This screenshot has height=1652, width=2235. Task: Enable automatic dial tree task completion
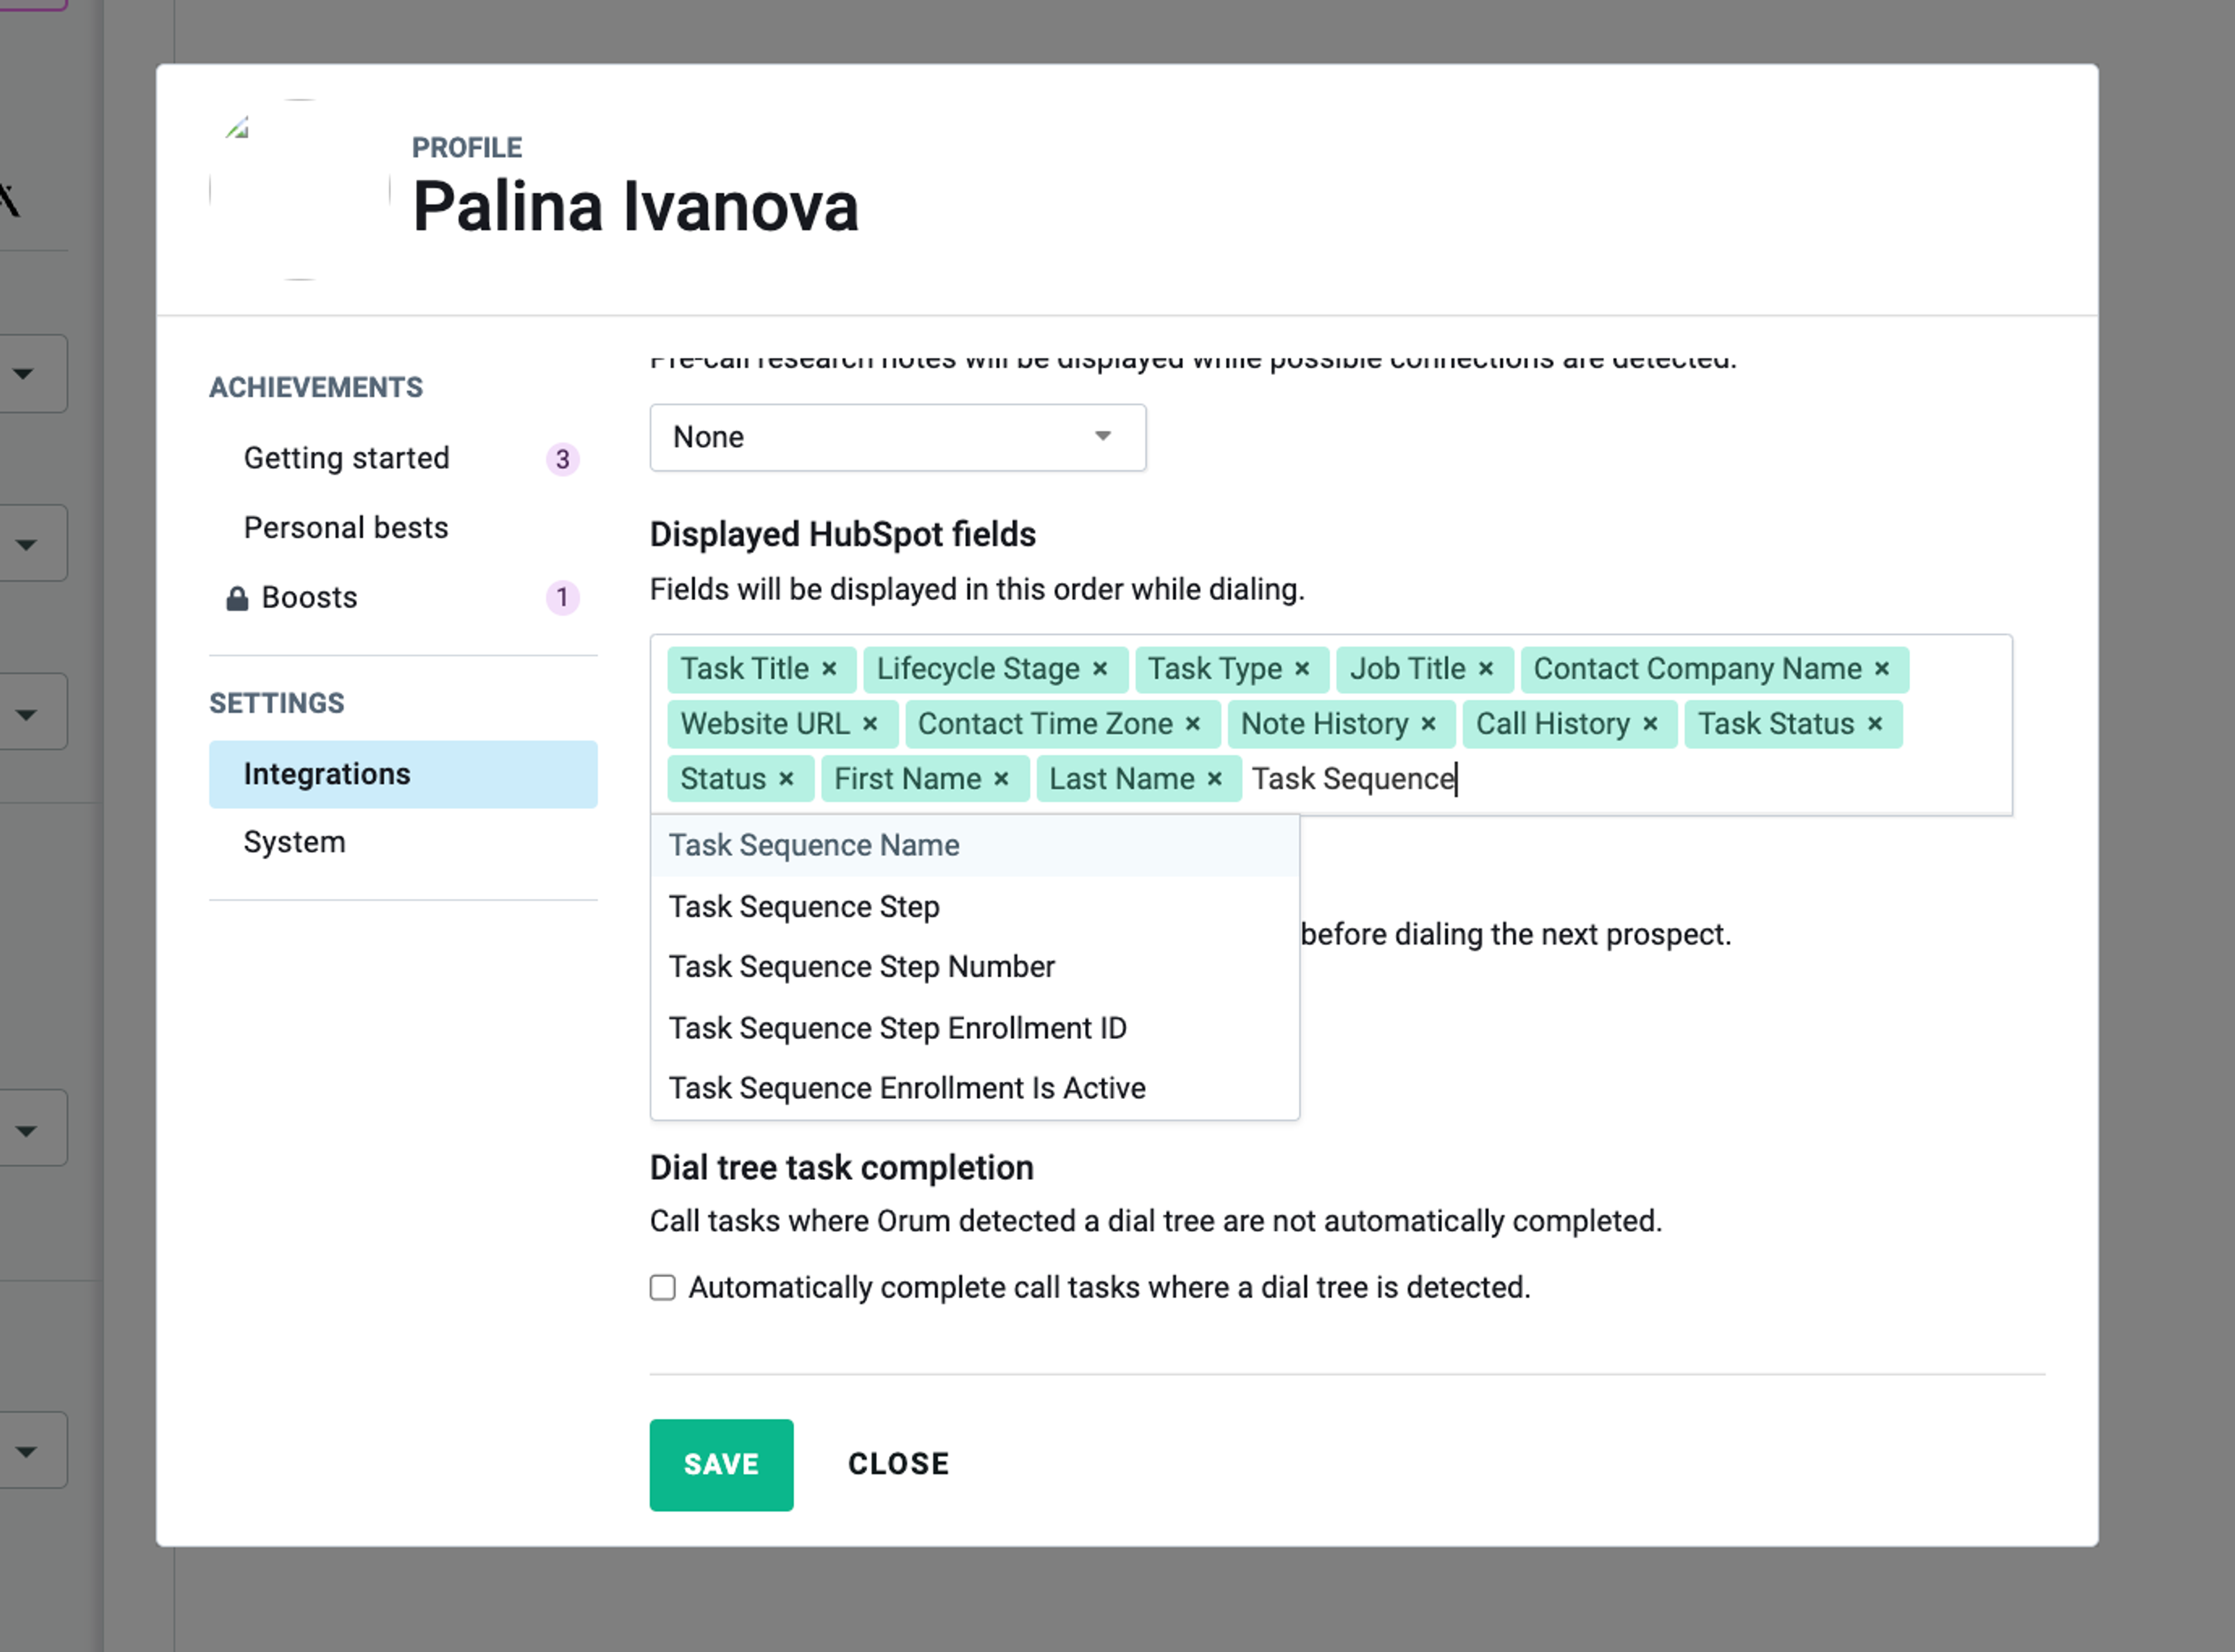[663, 1287]
